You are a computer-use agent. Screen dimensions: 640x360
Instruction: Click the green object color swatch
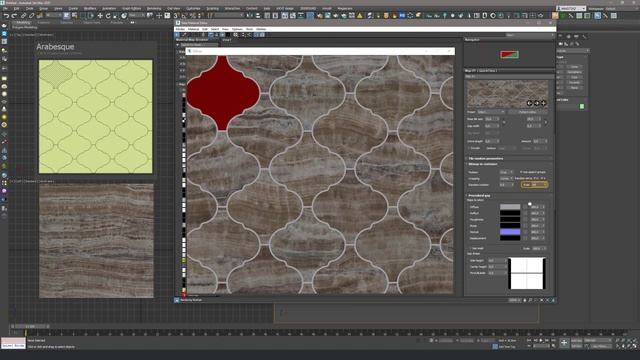(x=582, y=107)
